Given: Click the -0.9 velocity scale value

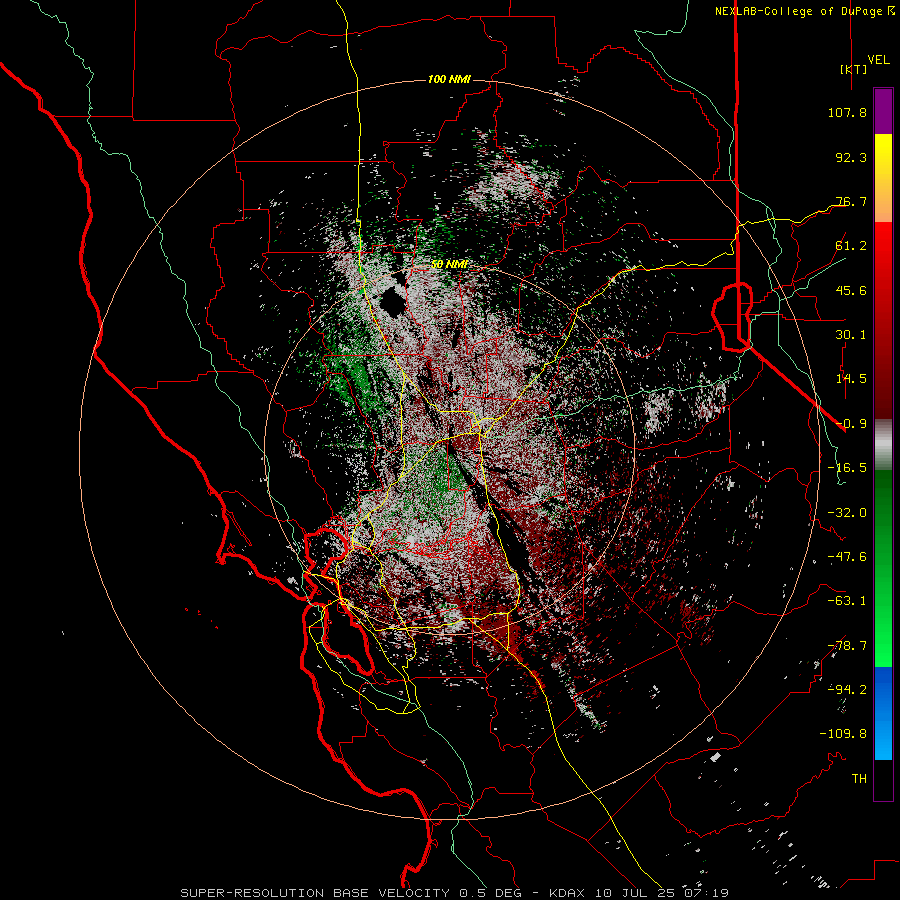Looking at the screenshot, I should 851,424.
